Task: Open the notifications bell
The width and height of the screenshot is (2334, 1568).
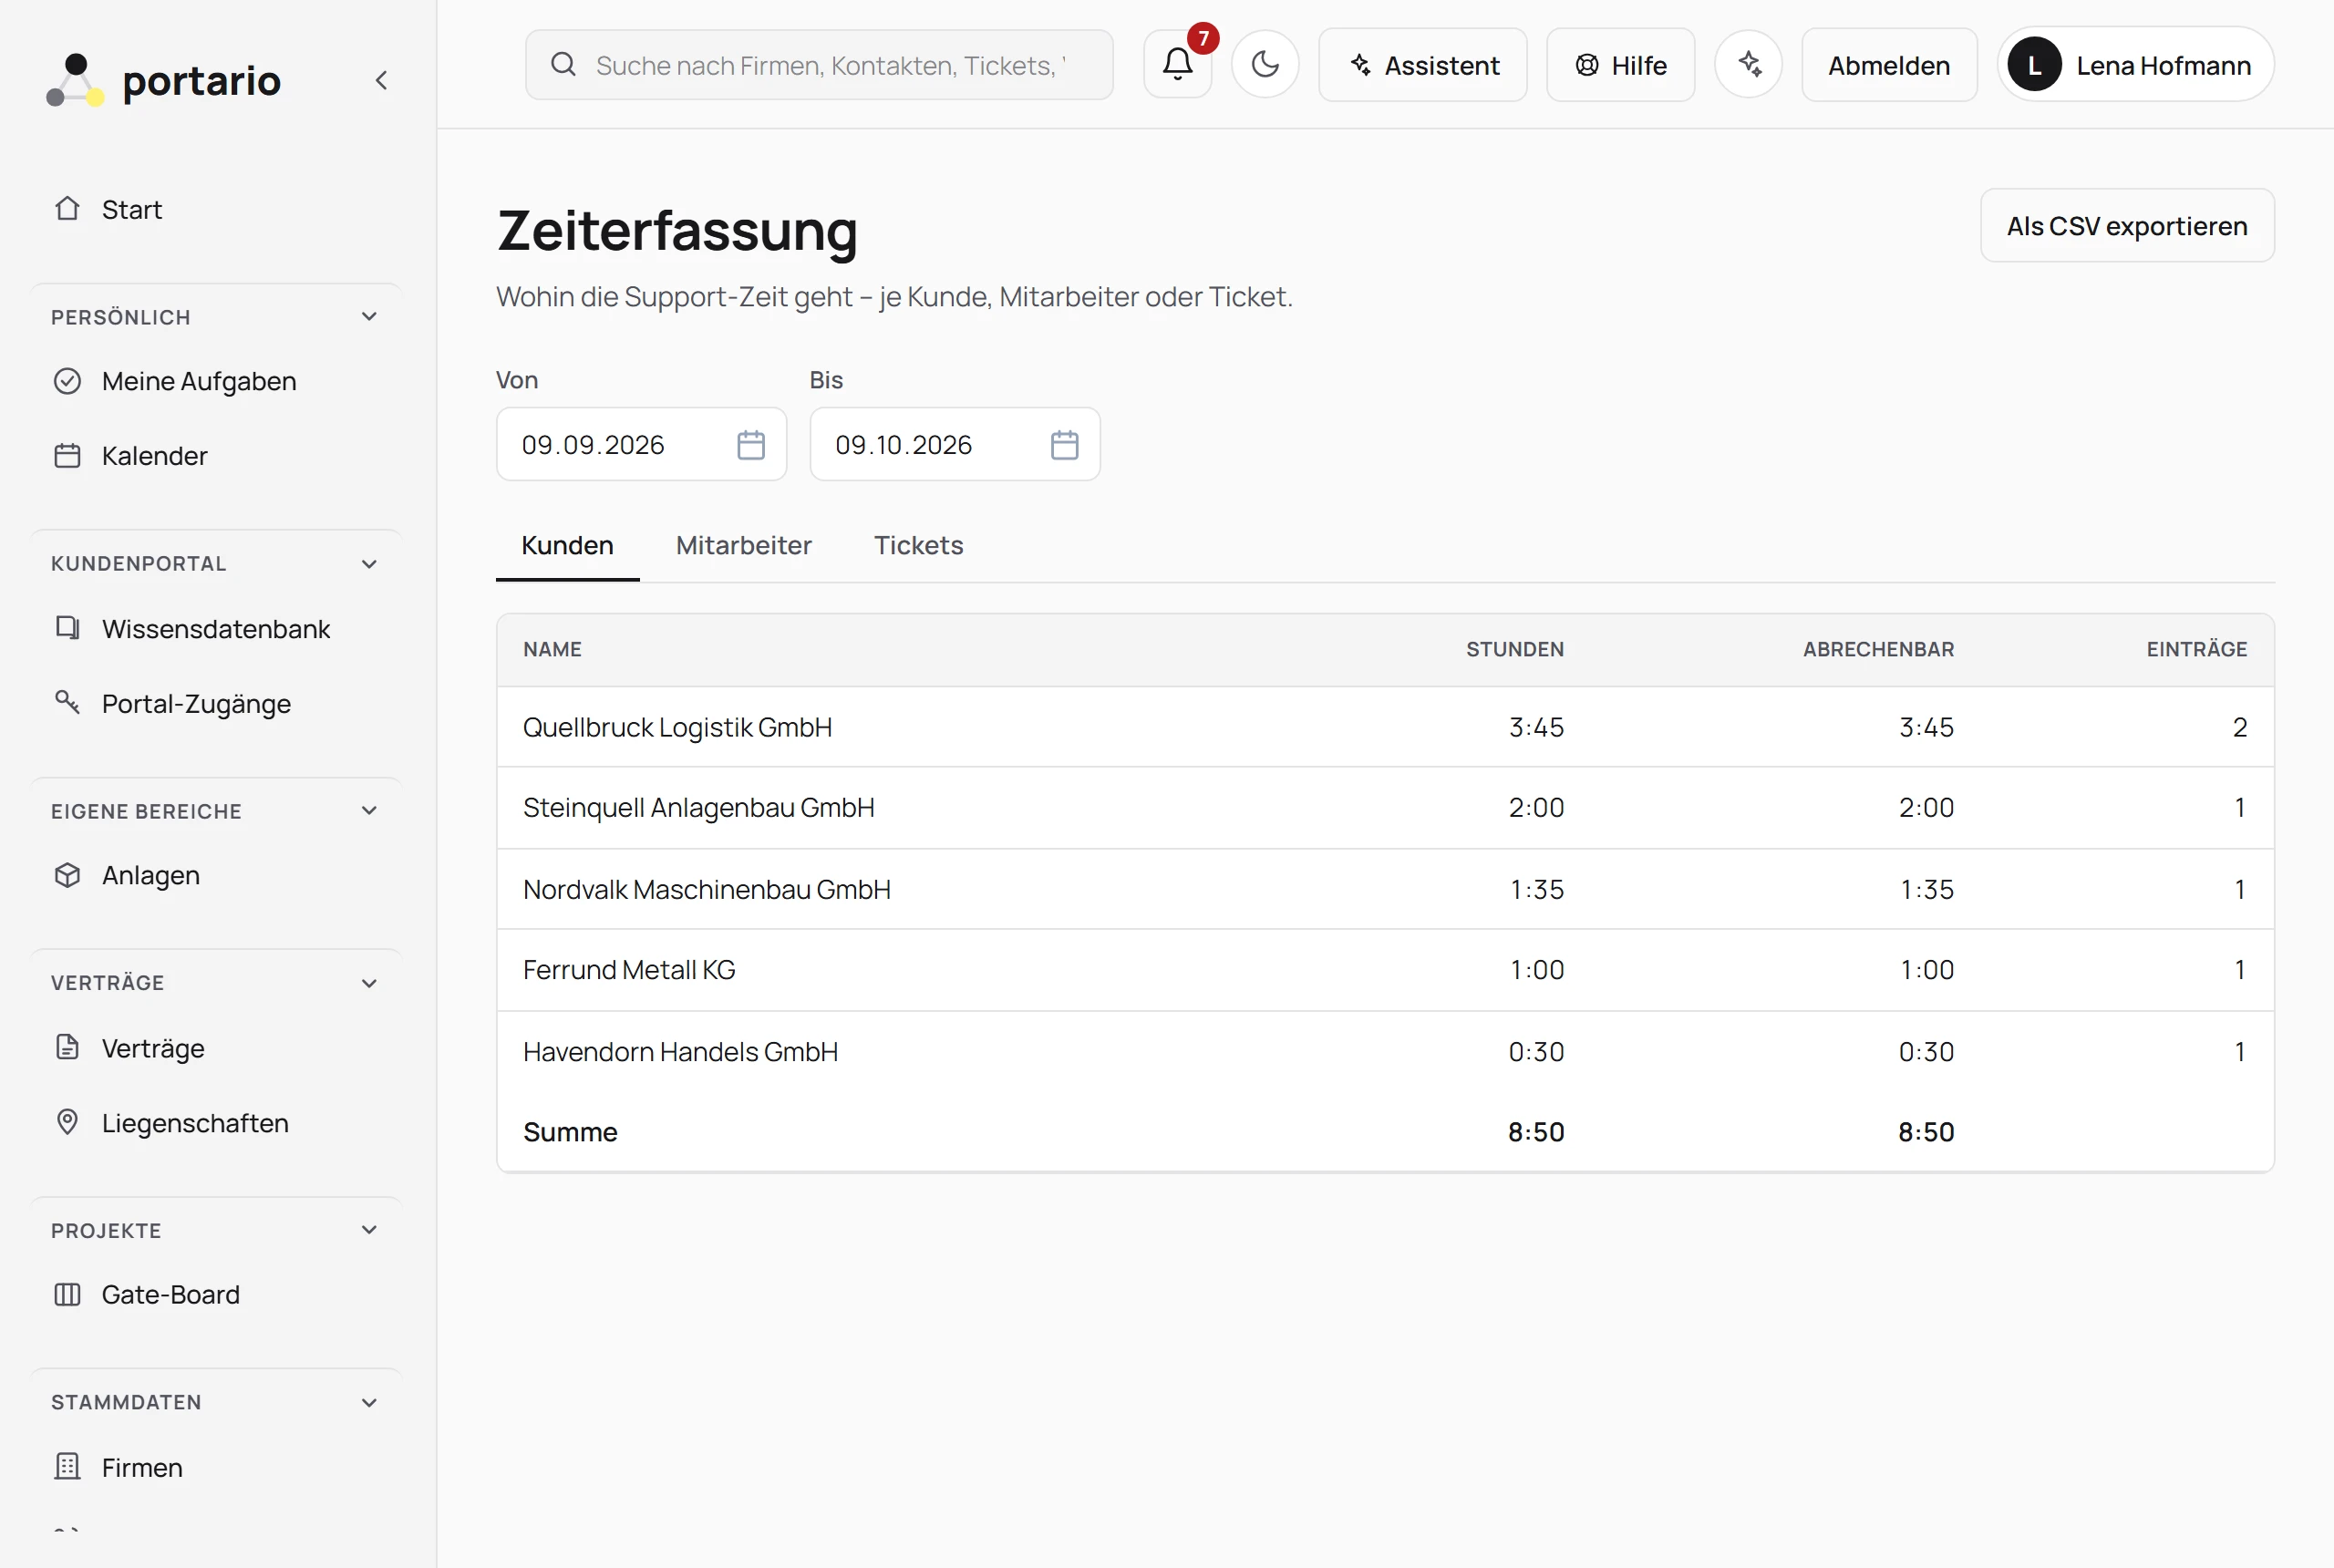Action: coord(1177,65)
